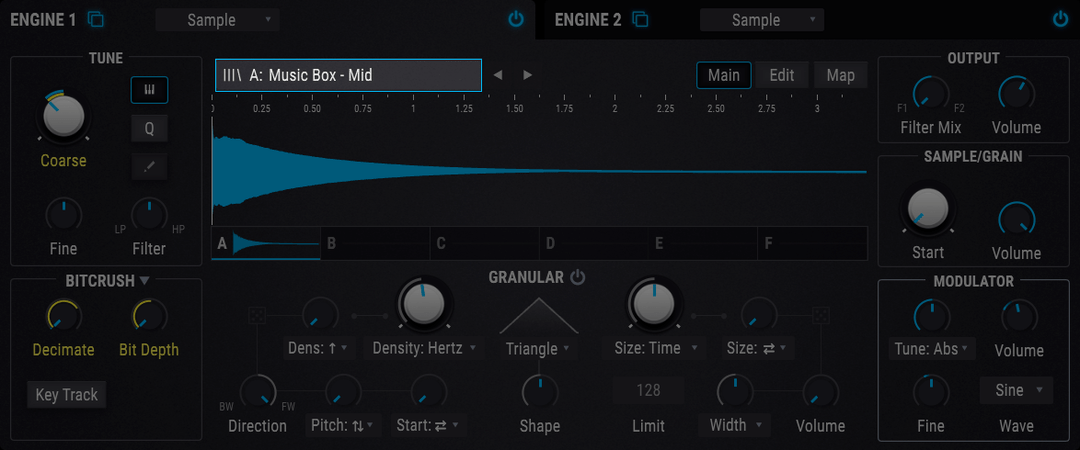1080x450 pixels.
Task: Click the Sample/Grain Start knob
Action: [x=928, y=207]
